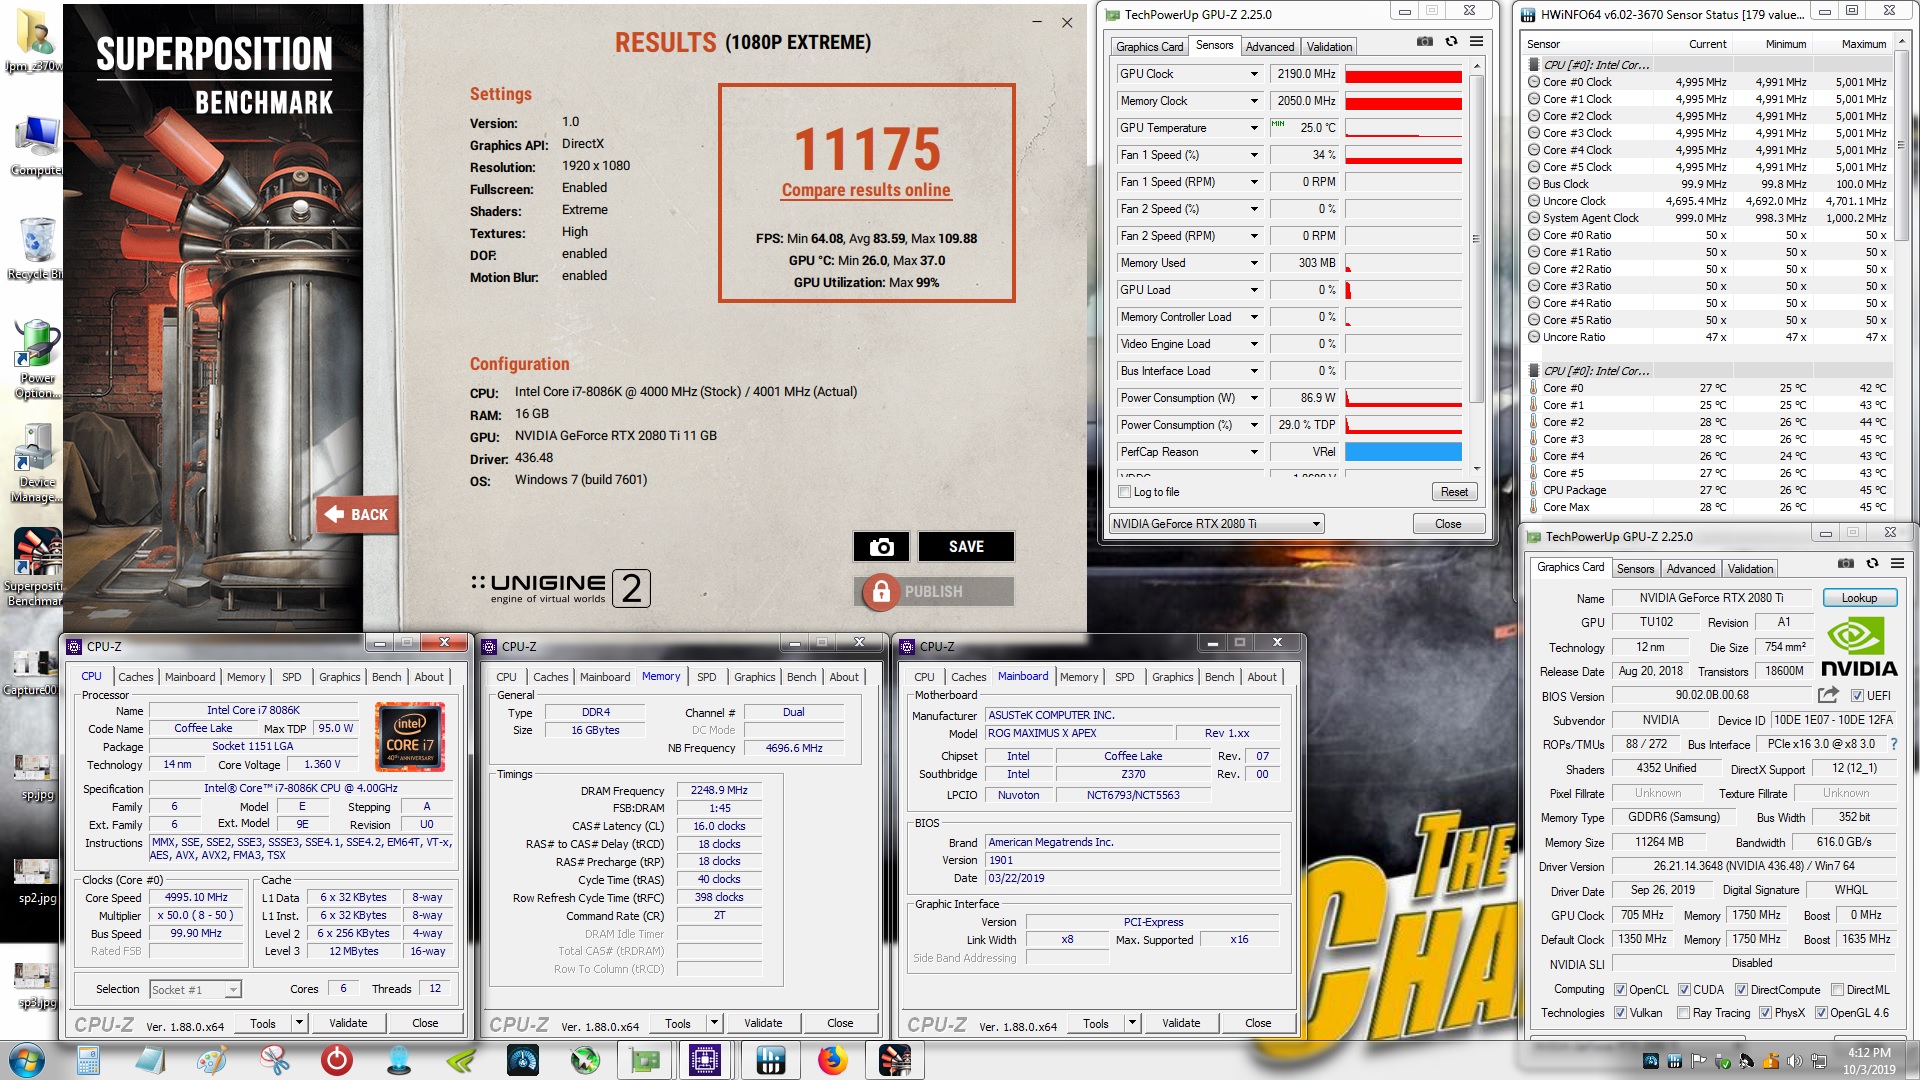
Task: Open hamburger menu in GPU-Z Graphics Card window
Action: click(x=1897, y=564)
